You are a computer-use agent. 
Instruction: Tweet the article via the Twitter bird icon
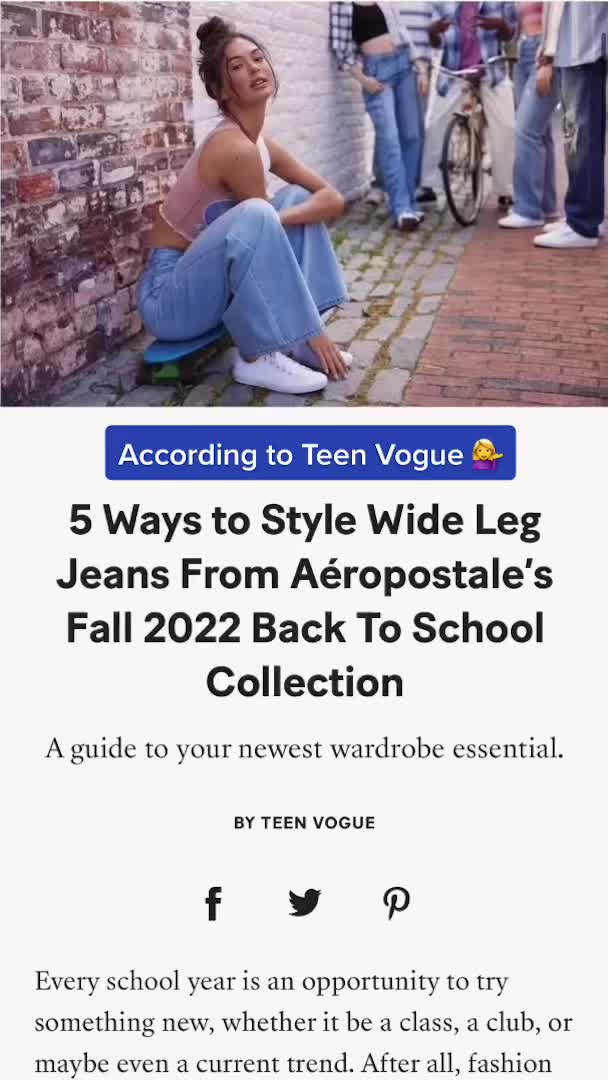(x=304, y=903)
